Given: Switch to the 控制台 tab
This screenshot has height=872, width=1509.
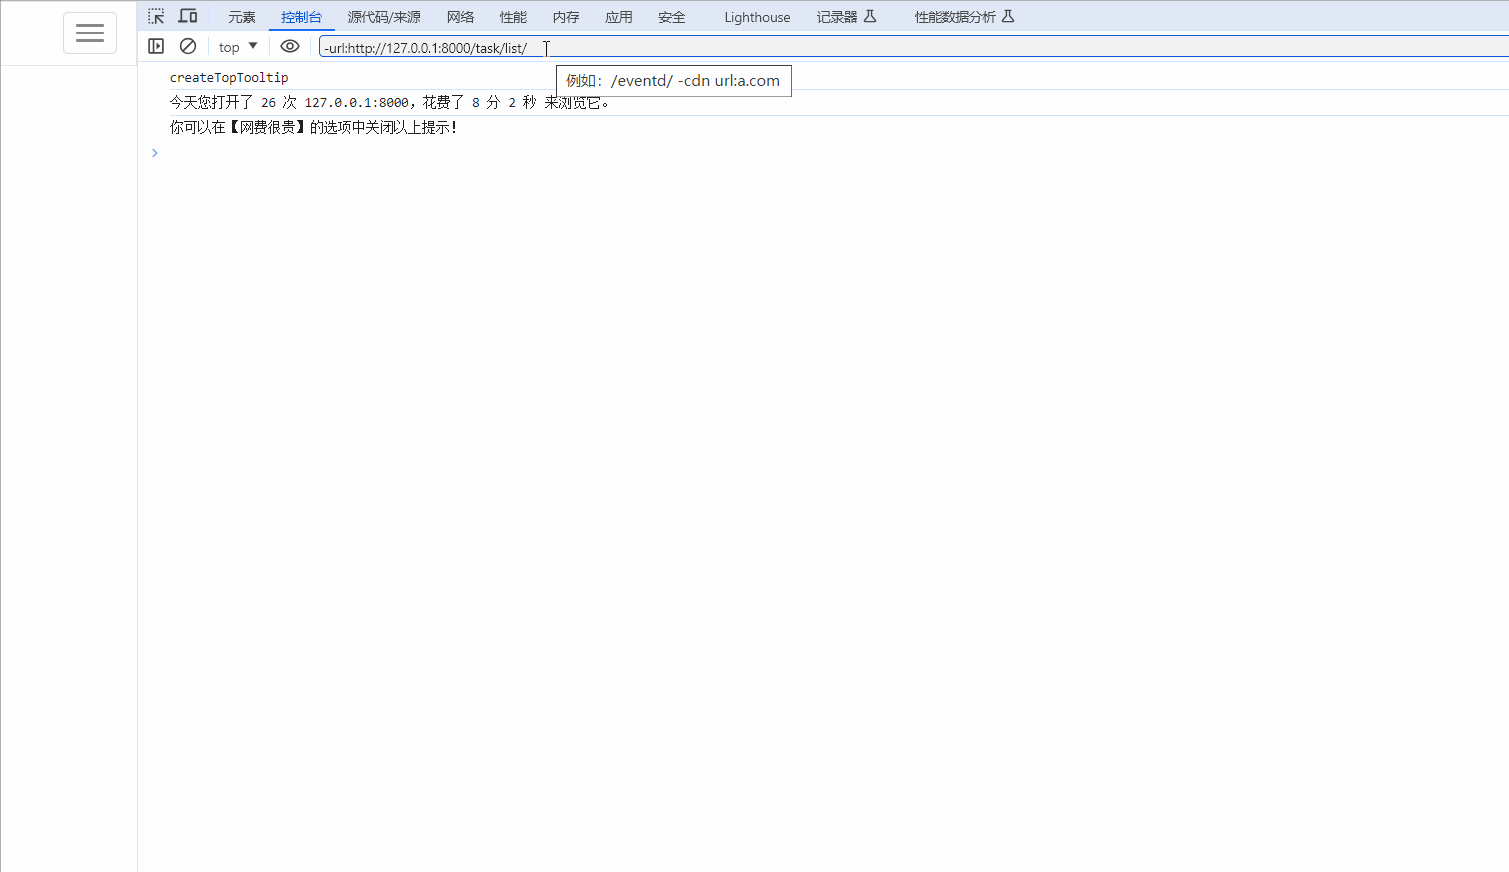Looking at the screenshot, I should point(301,17).
